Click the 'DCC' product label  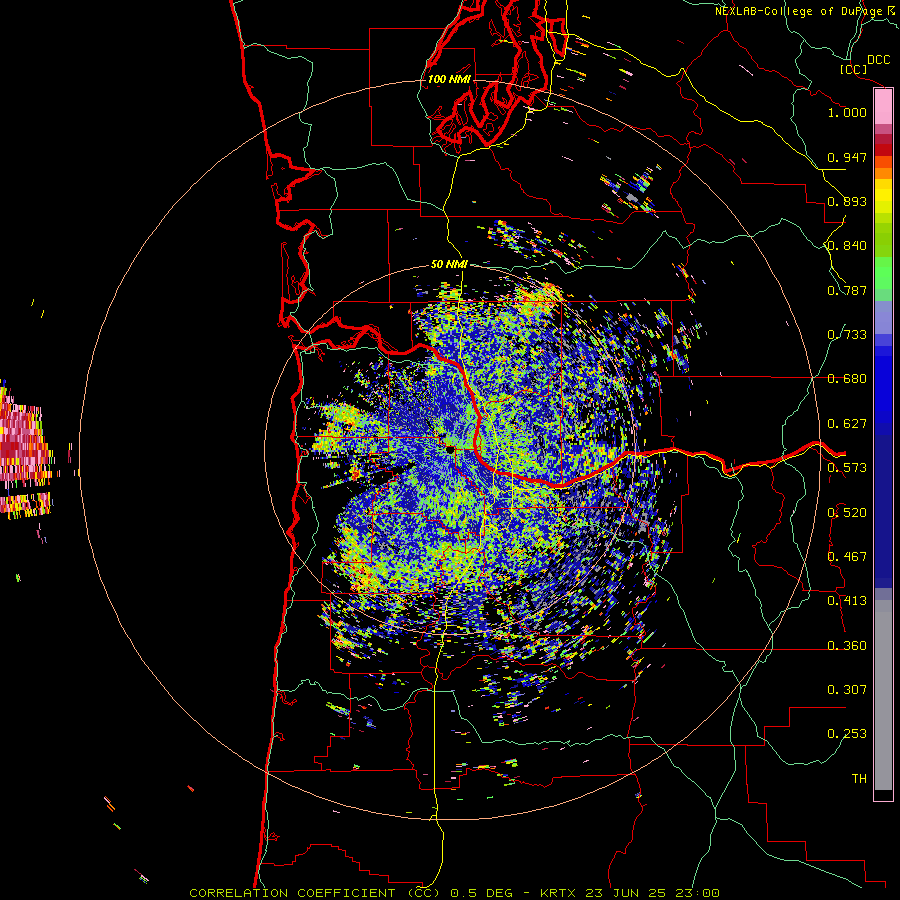878,59
